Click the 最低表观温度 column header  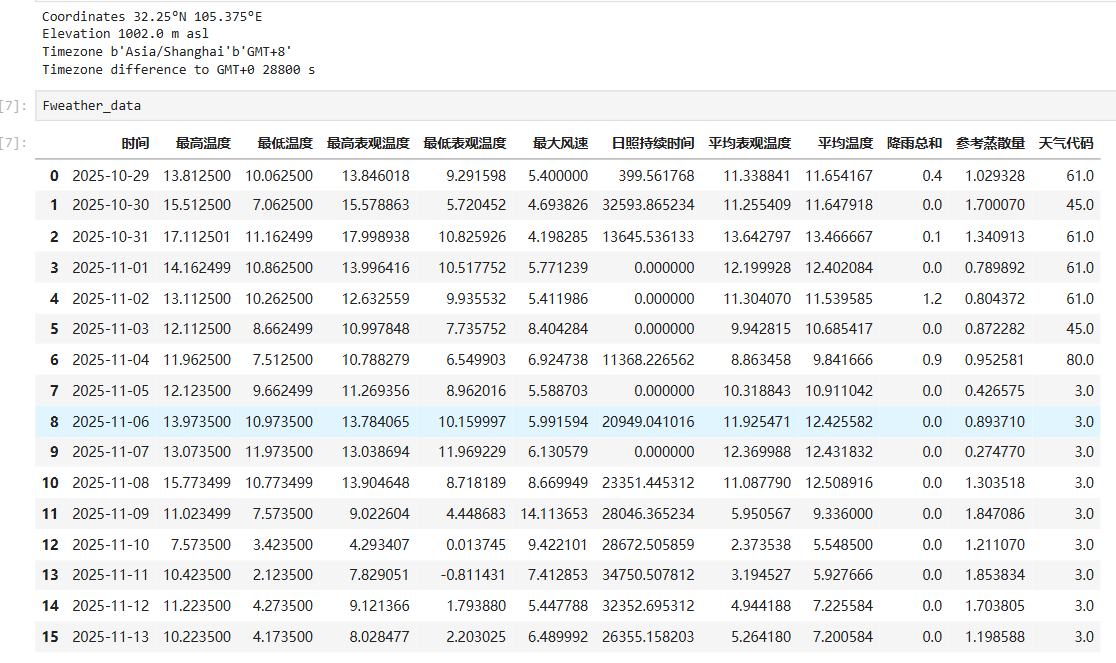coord(465,143)
